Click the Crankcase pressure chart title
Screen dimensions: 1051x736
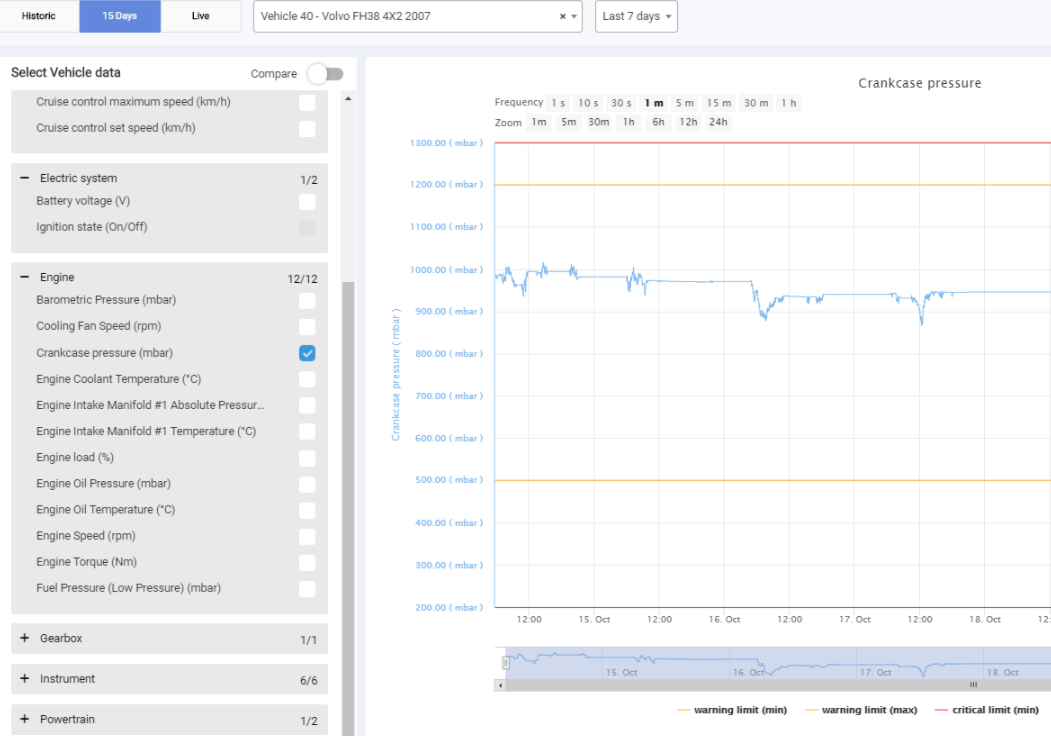pos(920,83)
